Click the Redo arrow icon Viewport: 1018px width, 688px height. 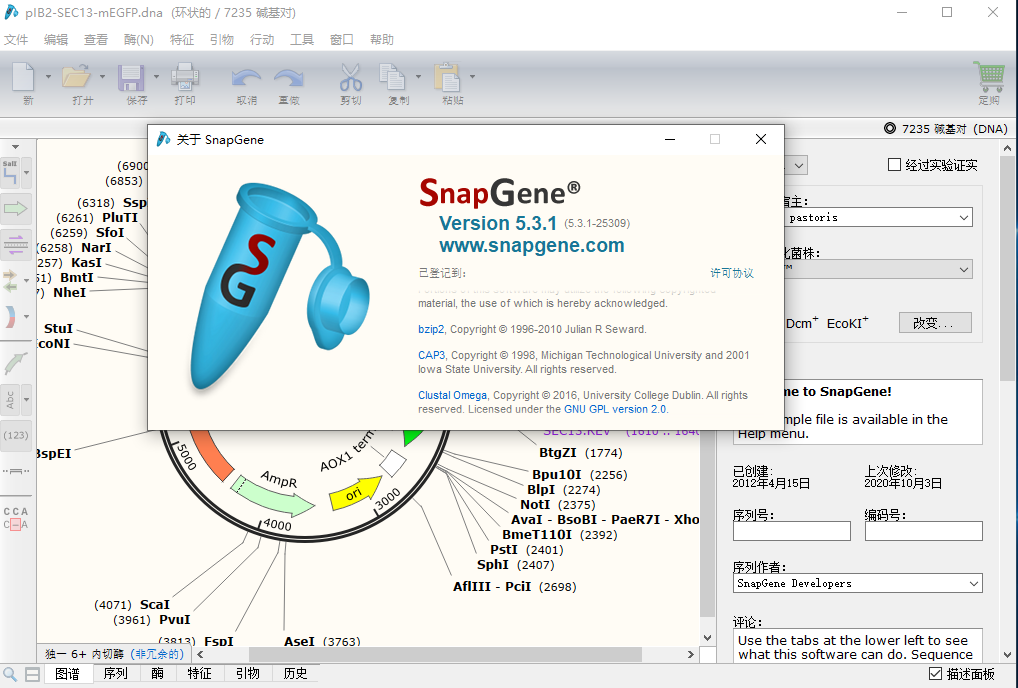coord(289,79)
